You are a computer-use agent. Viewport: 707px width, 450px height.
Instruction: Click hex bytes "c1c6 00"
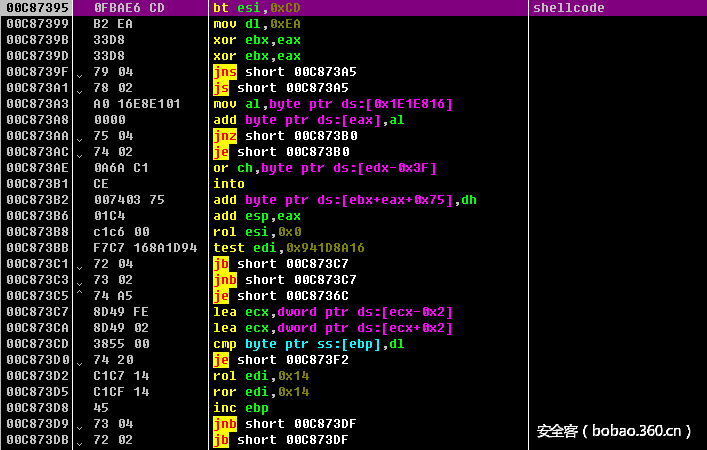tap(121, 232)
